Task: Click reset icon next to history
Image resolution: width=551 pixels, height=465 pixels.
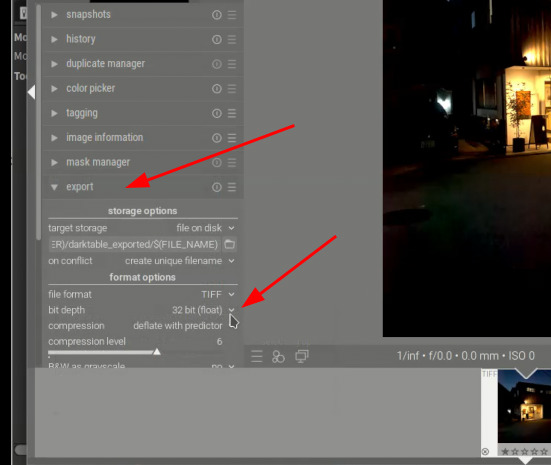Action: click(x=217, y=39)
